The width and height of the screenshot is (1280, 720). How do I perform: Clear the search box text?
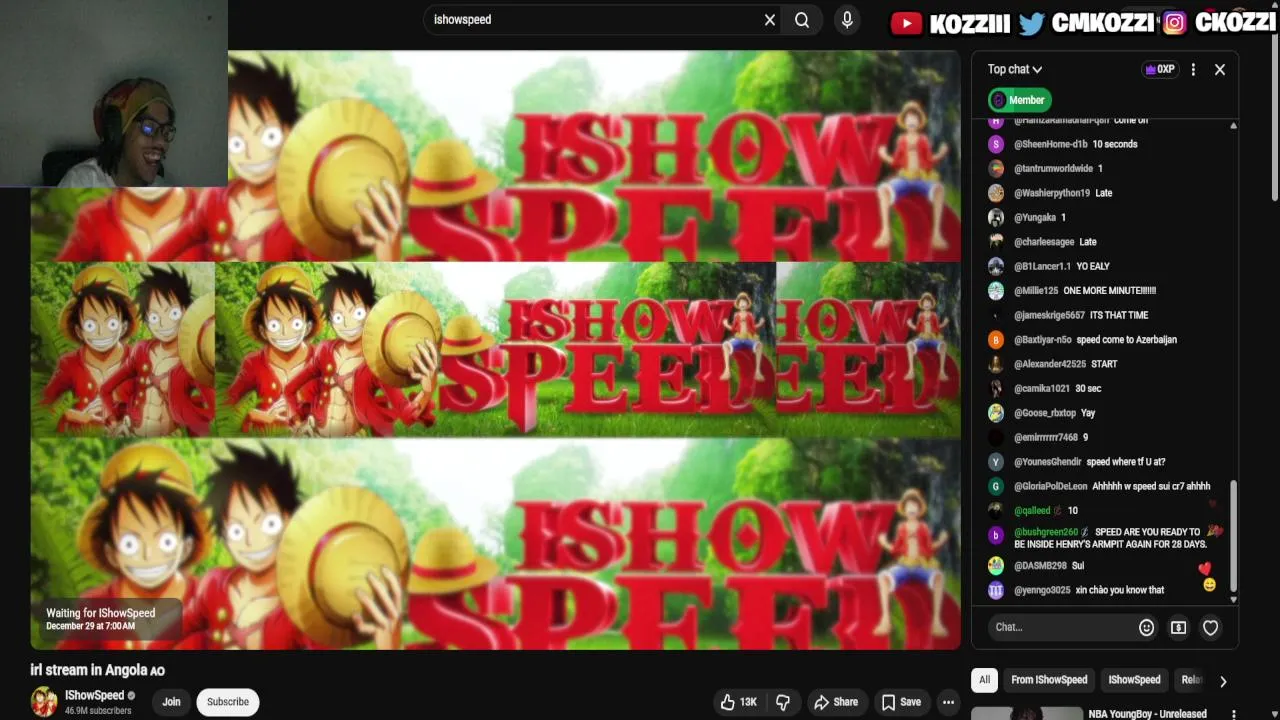770,20
